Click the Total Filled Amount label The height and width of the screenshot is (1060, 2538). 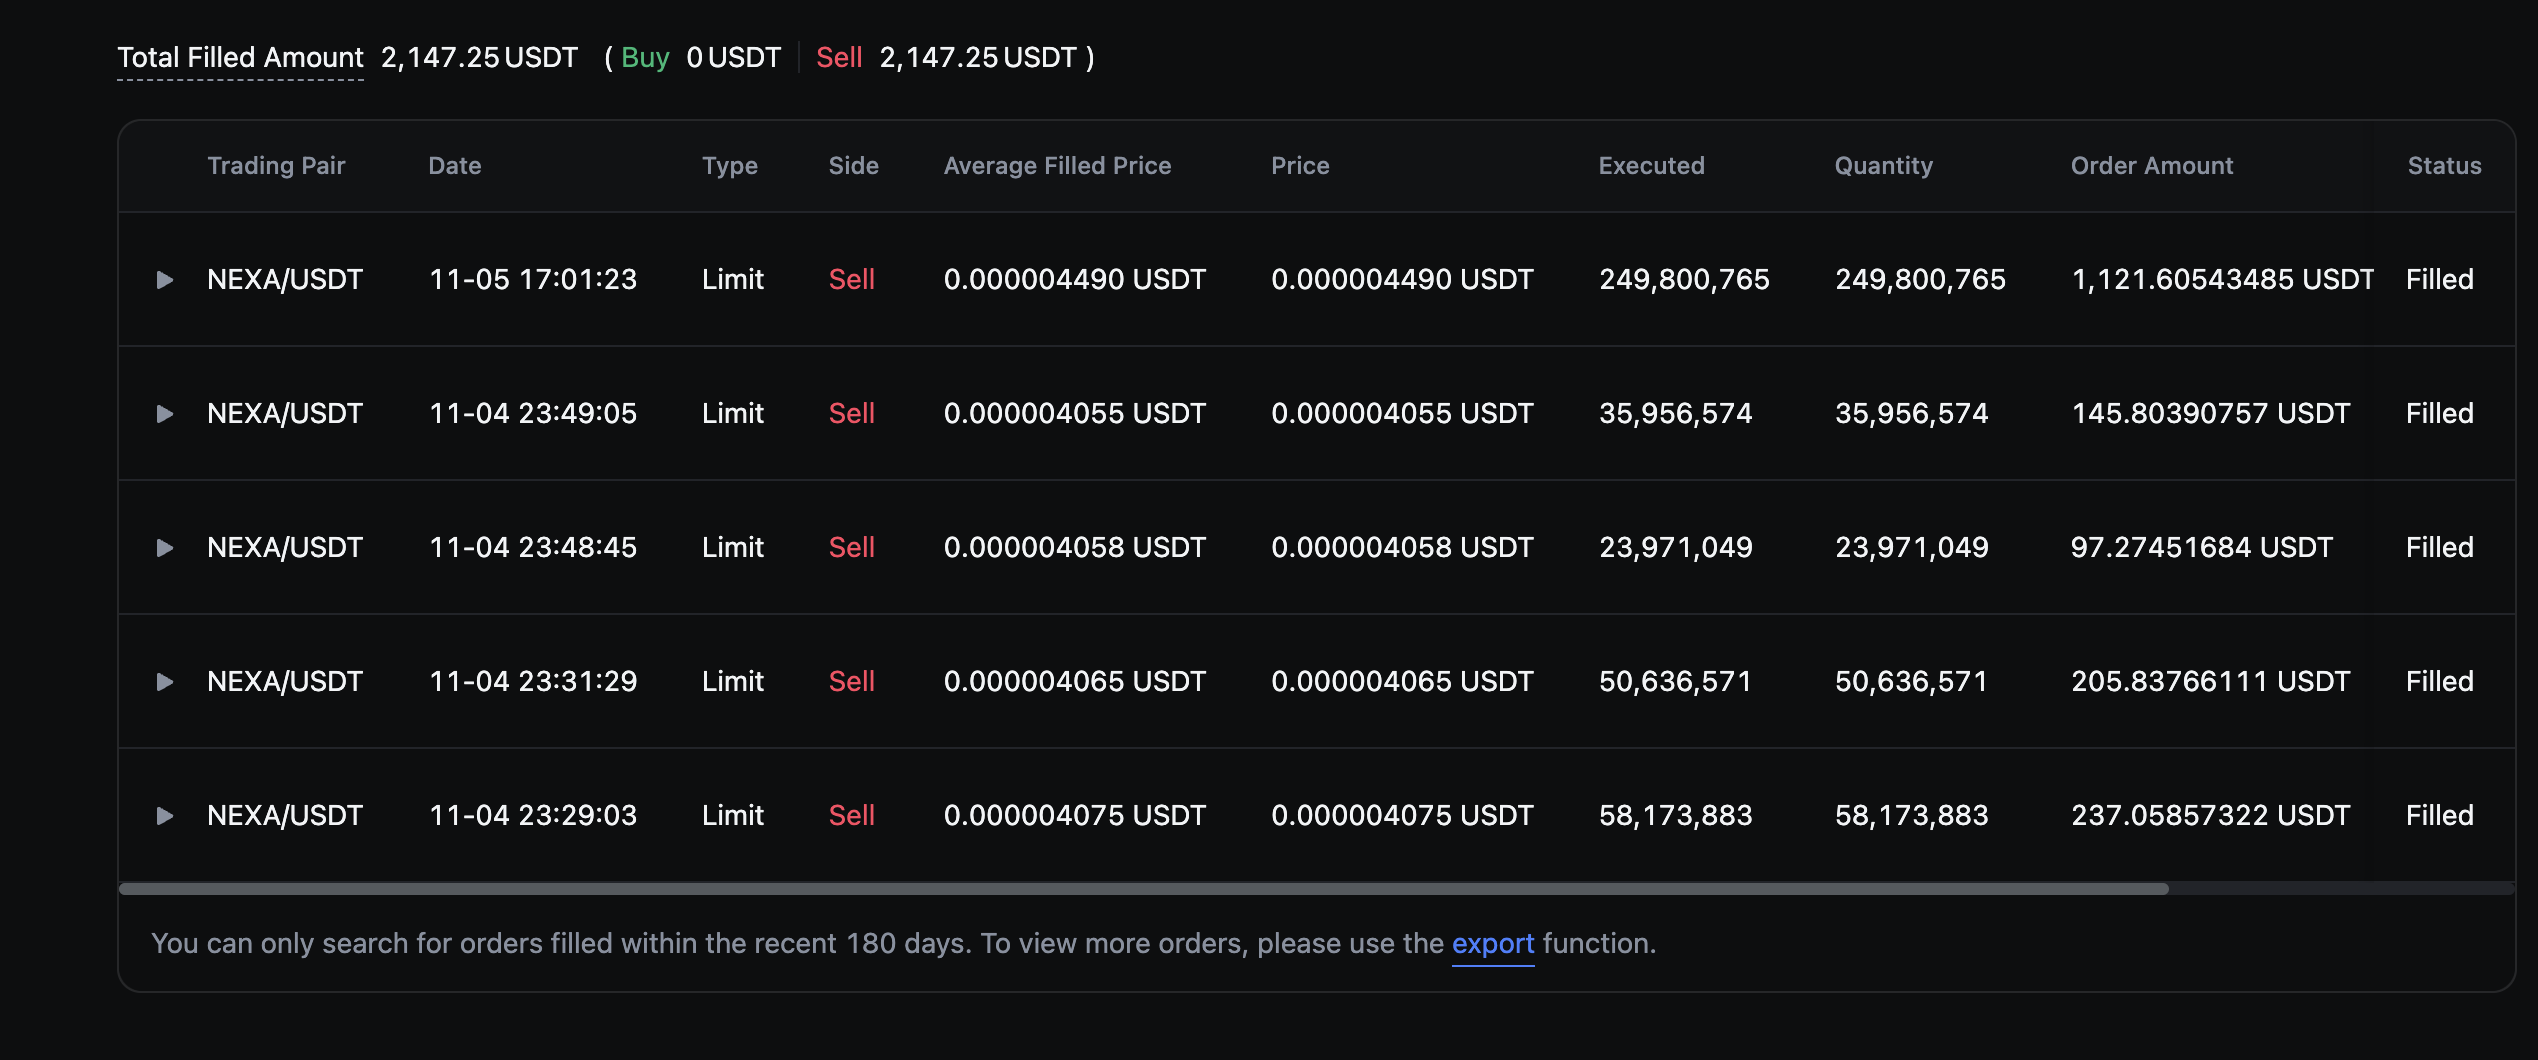[x=240, y=58]
